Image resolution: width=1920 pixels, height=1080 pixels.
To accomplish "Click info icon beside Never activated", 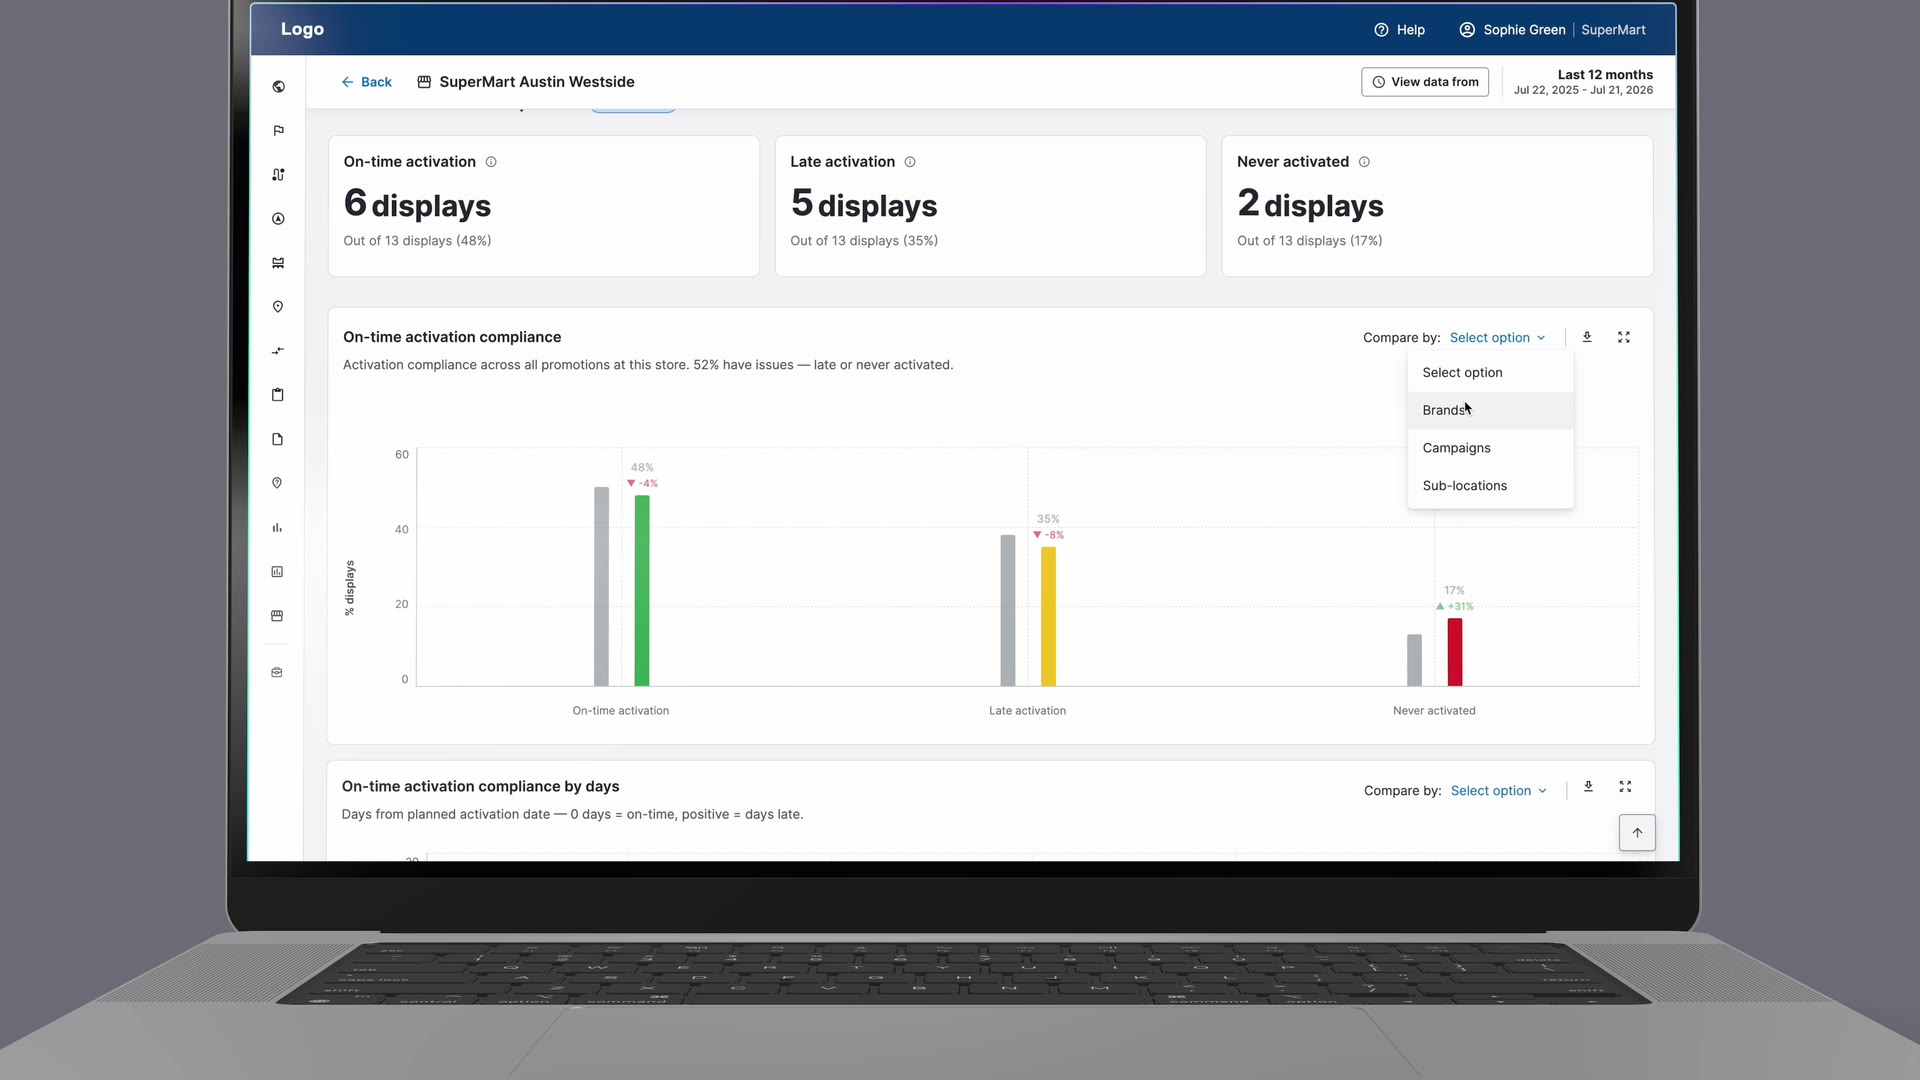I will pyautogui.click(x=1364, y=162).
